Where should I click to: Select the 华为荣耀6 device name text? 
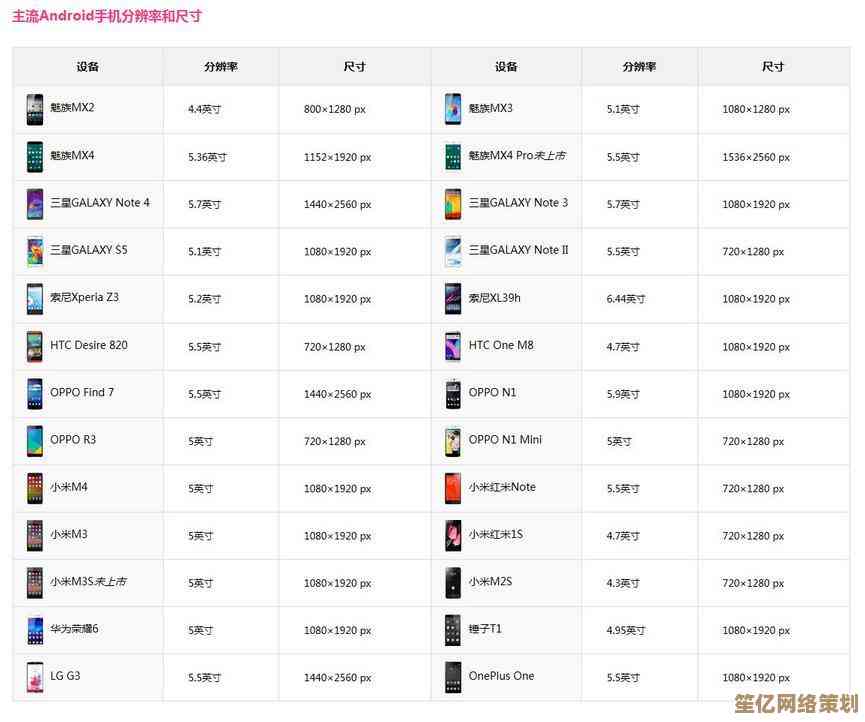point(74,629)
